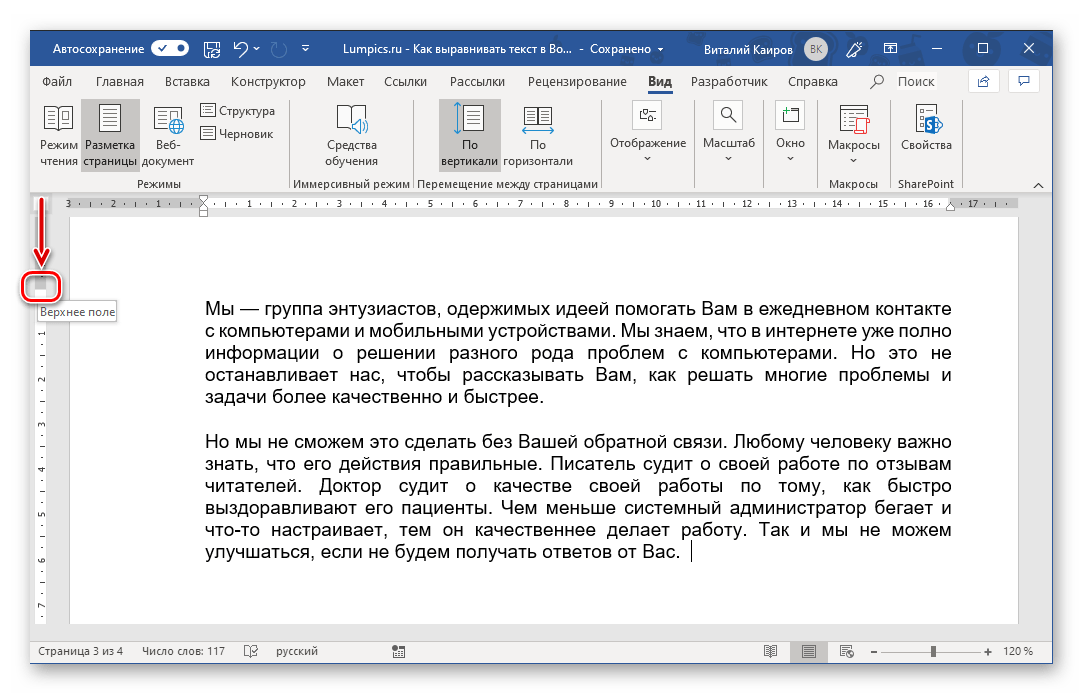The height and width of the screenshot is (694, 1083).
Task: Click the zoom slider handle
Action: 933,651
